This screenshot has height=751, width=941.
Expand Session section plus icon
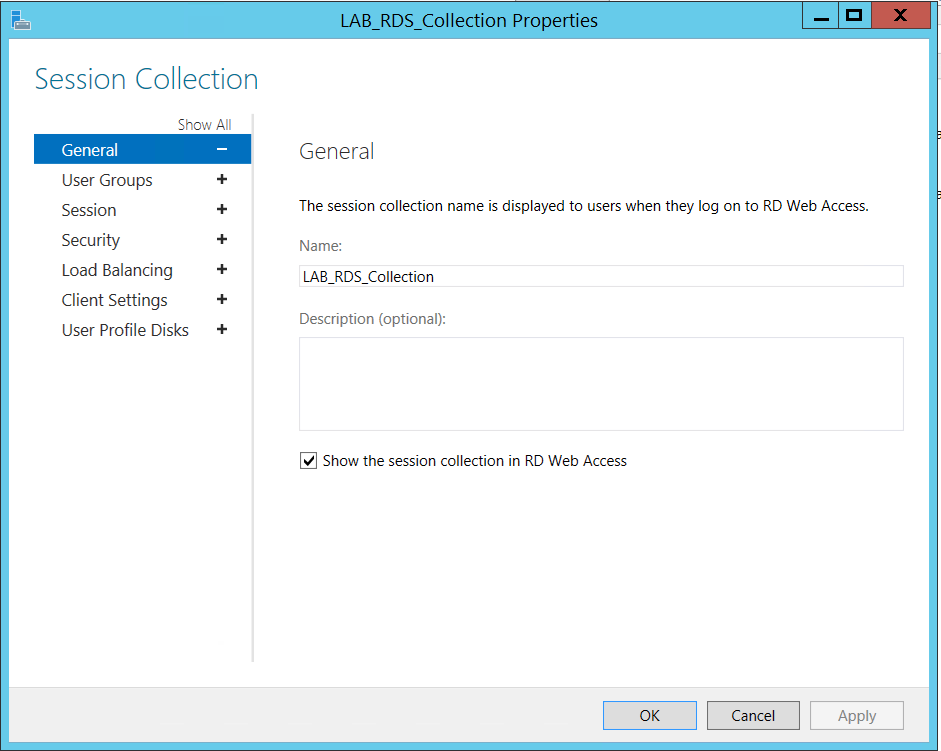(x=222, y=210)
